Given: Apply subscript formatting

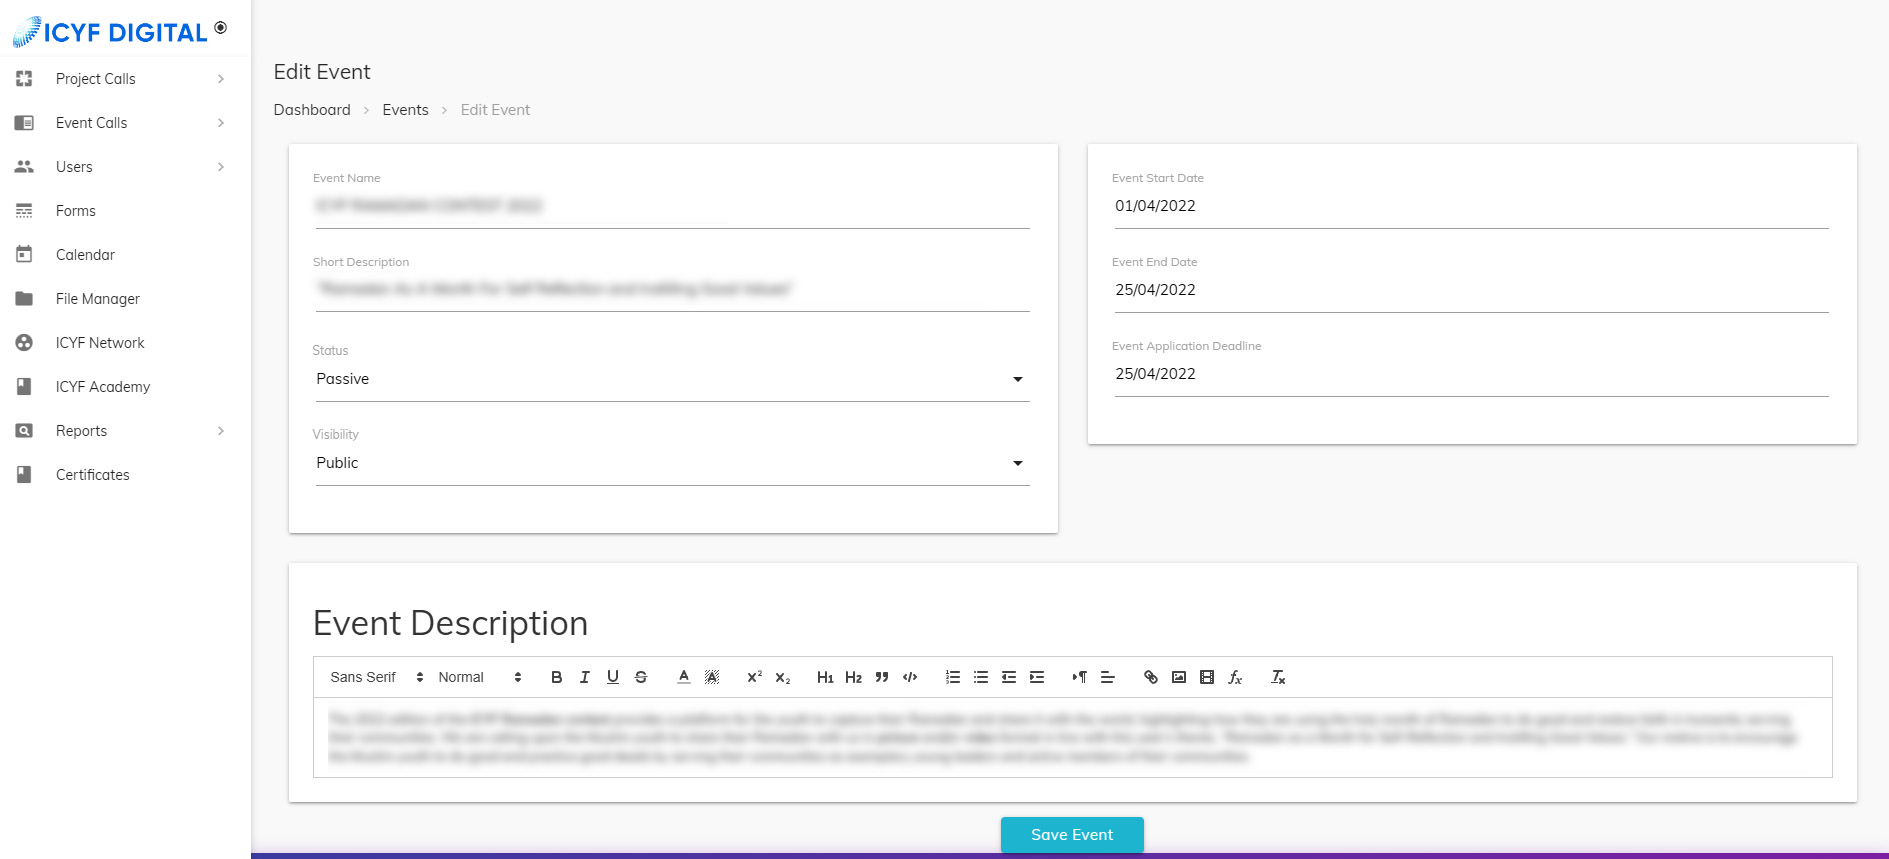Looking at the screenshot, I should 783,677.
